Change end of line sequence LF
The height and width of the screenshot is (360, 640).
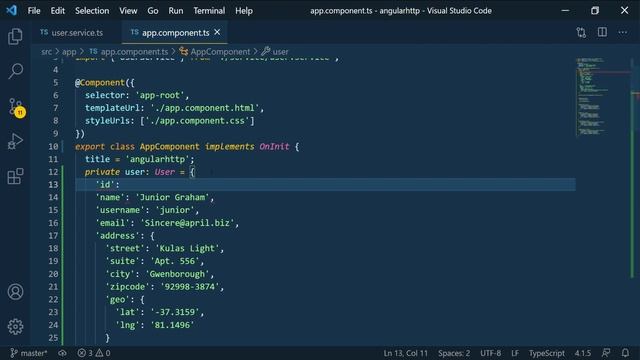515,353
